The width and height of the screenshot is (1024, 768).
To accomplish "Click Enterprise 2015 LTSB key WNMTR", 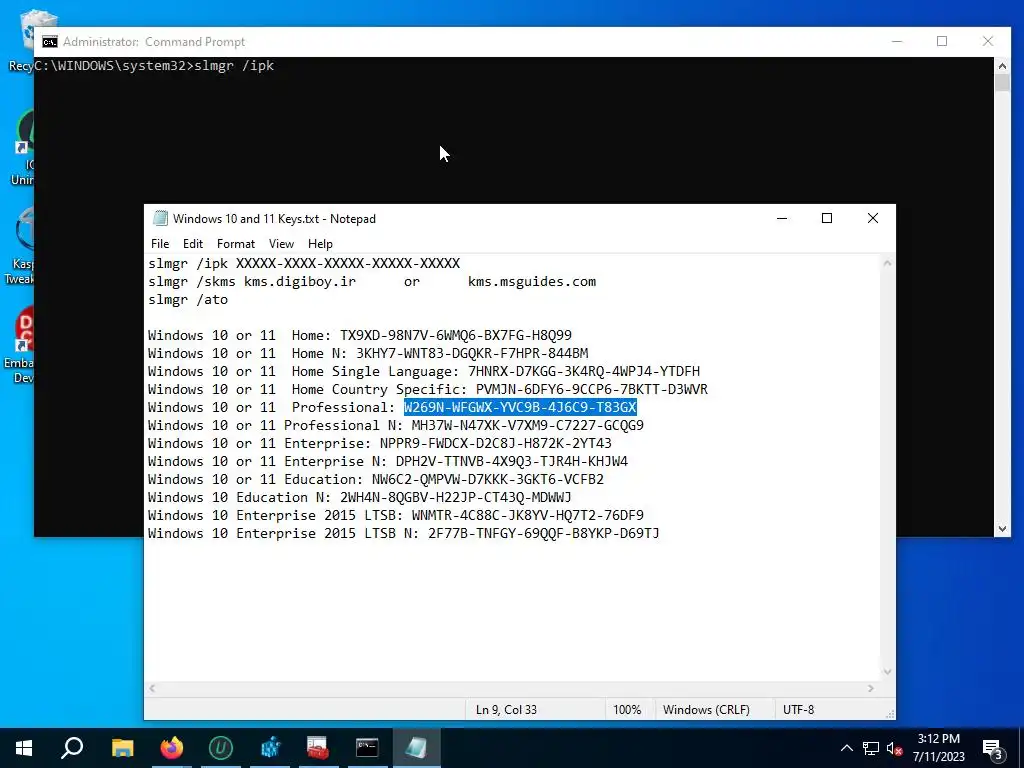I will (x=528, y=515).
